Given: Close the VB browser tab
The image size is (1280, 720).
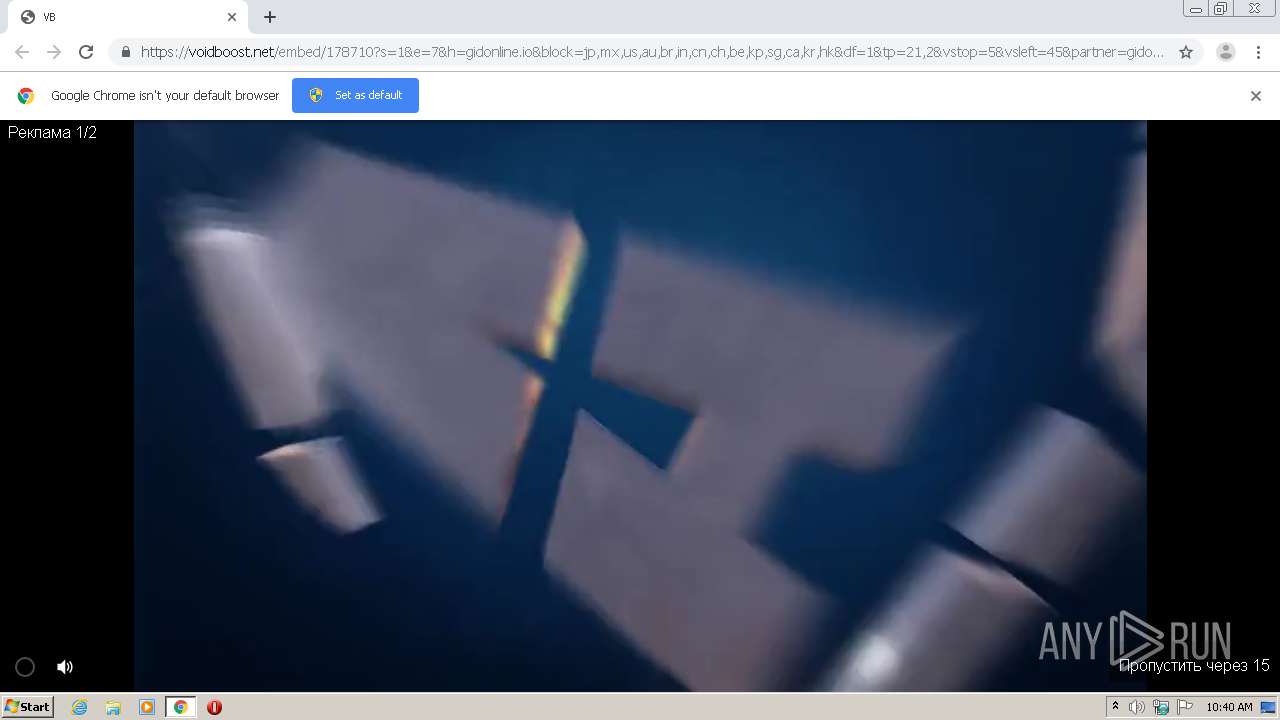Looking at the screenshot, I should [x=232, y=17].
